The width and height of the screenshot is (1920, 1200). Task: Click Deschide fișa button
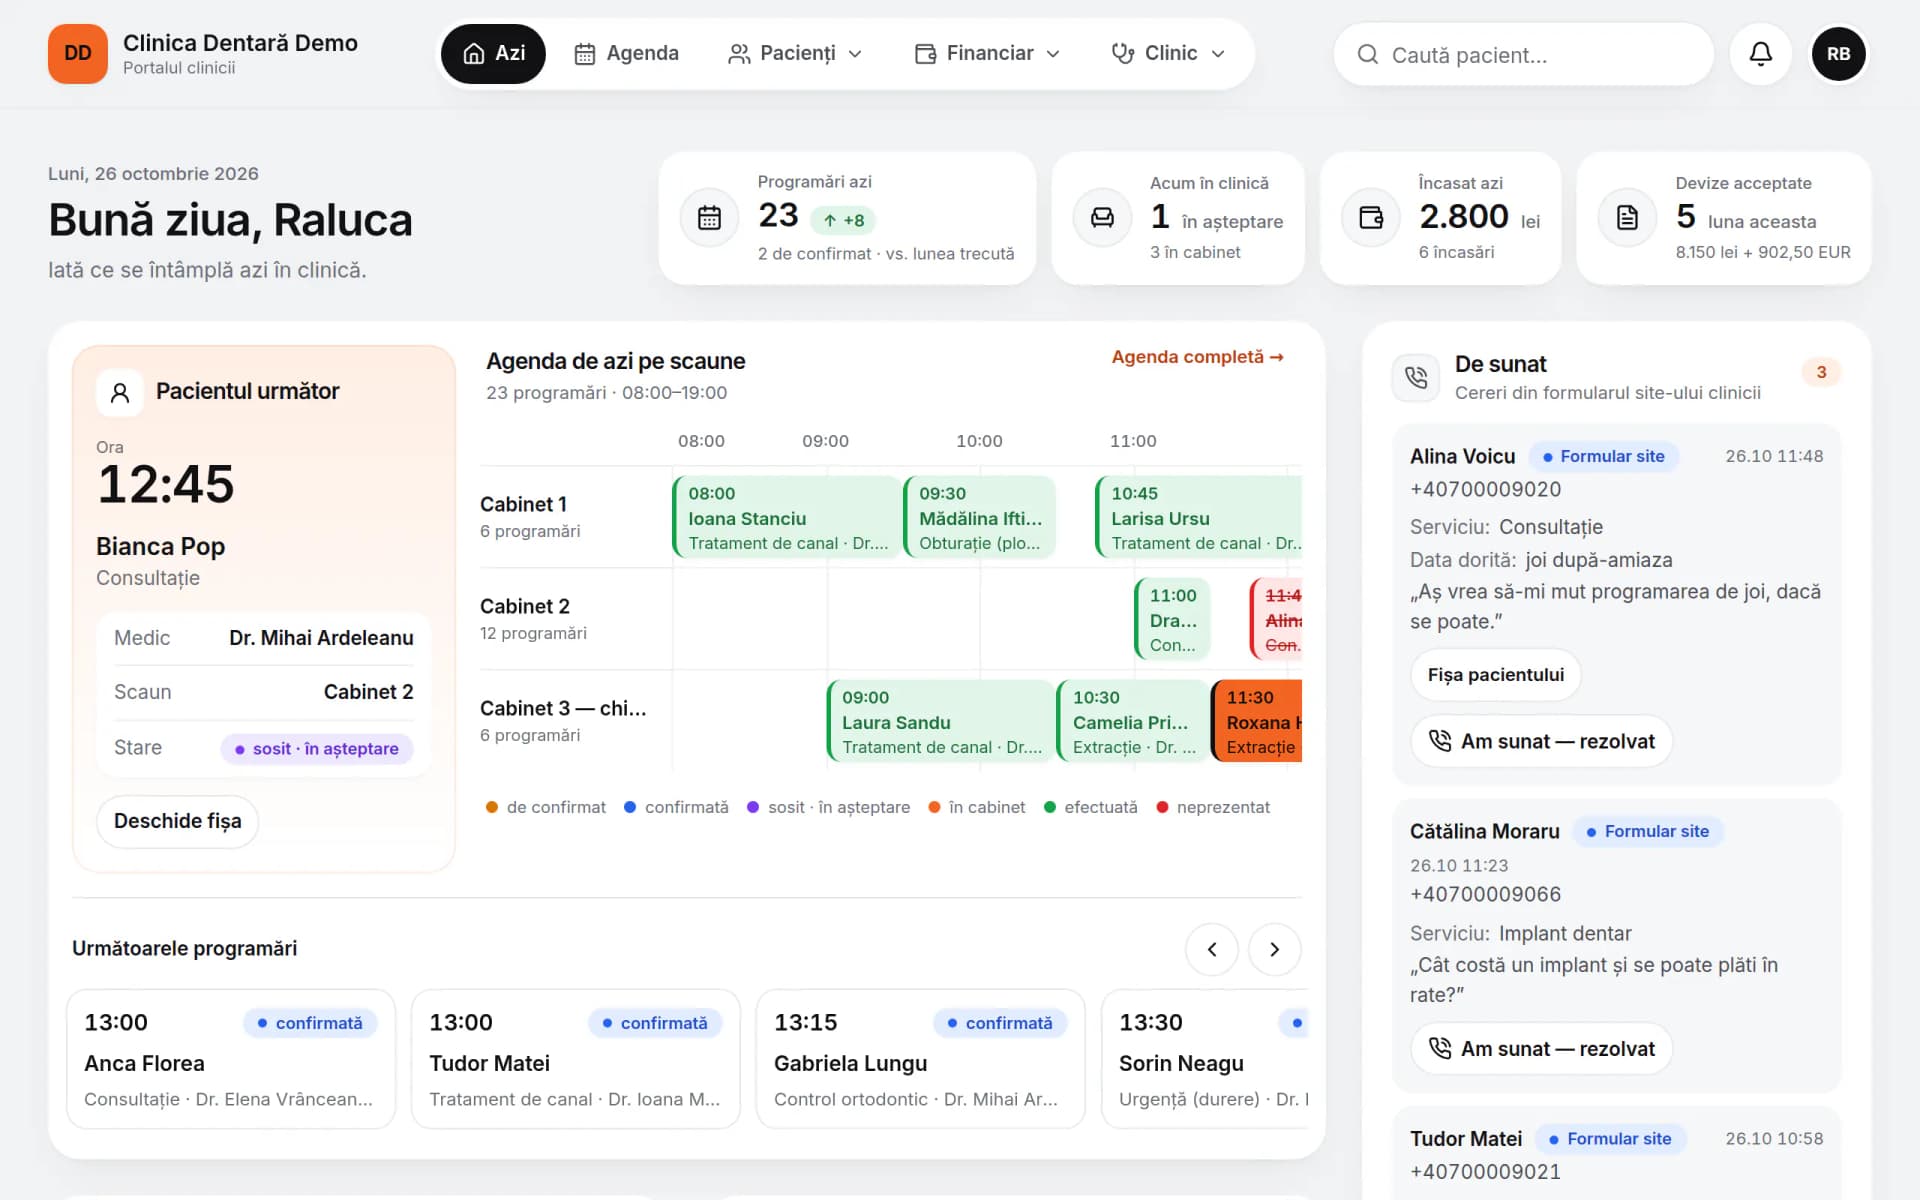(177, 821)
